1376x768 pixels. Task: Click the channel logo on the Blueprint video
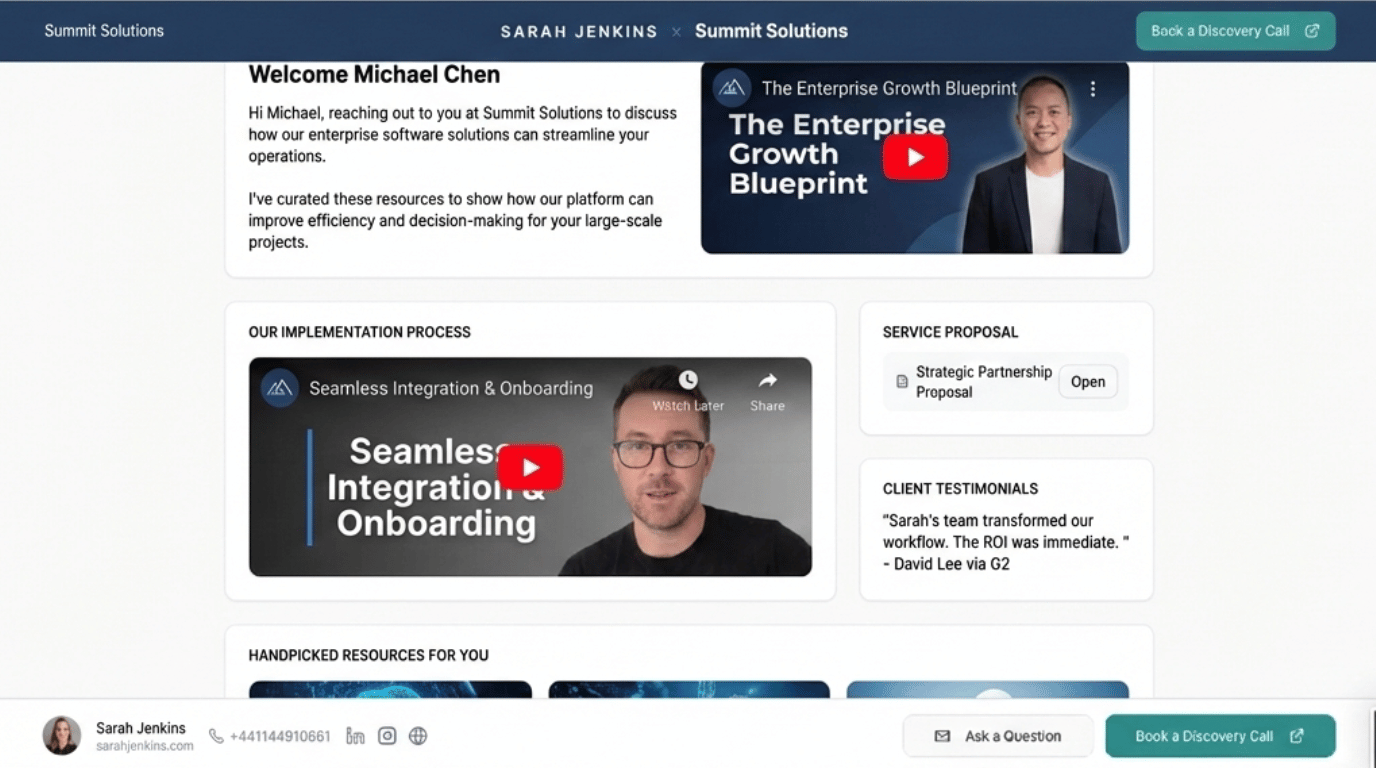tap(732, 88)
